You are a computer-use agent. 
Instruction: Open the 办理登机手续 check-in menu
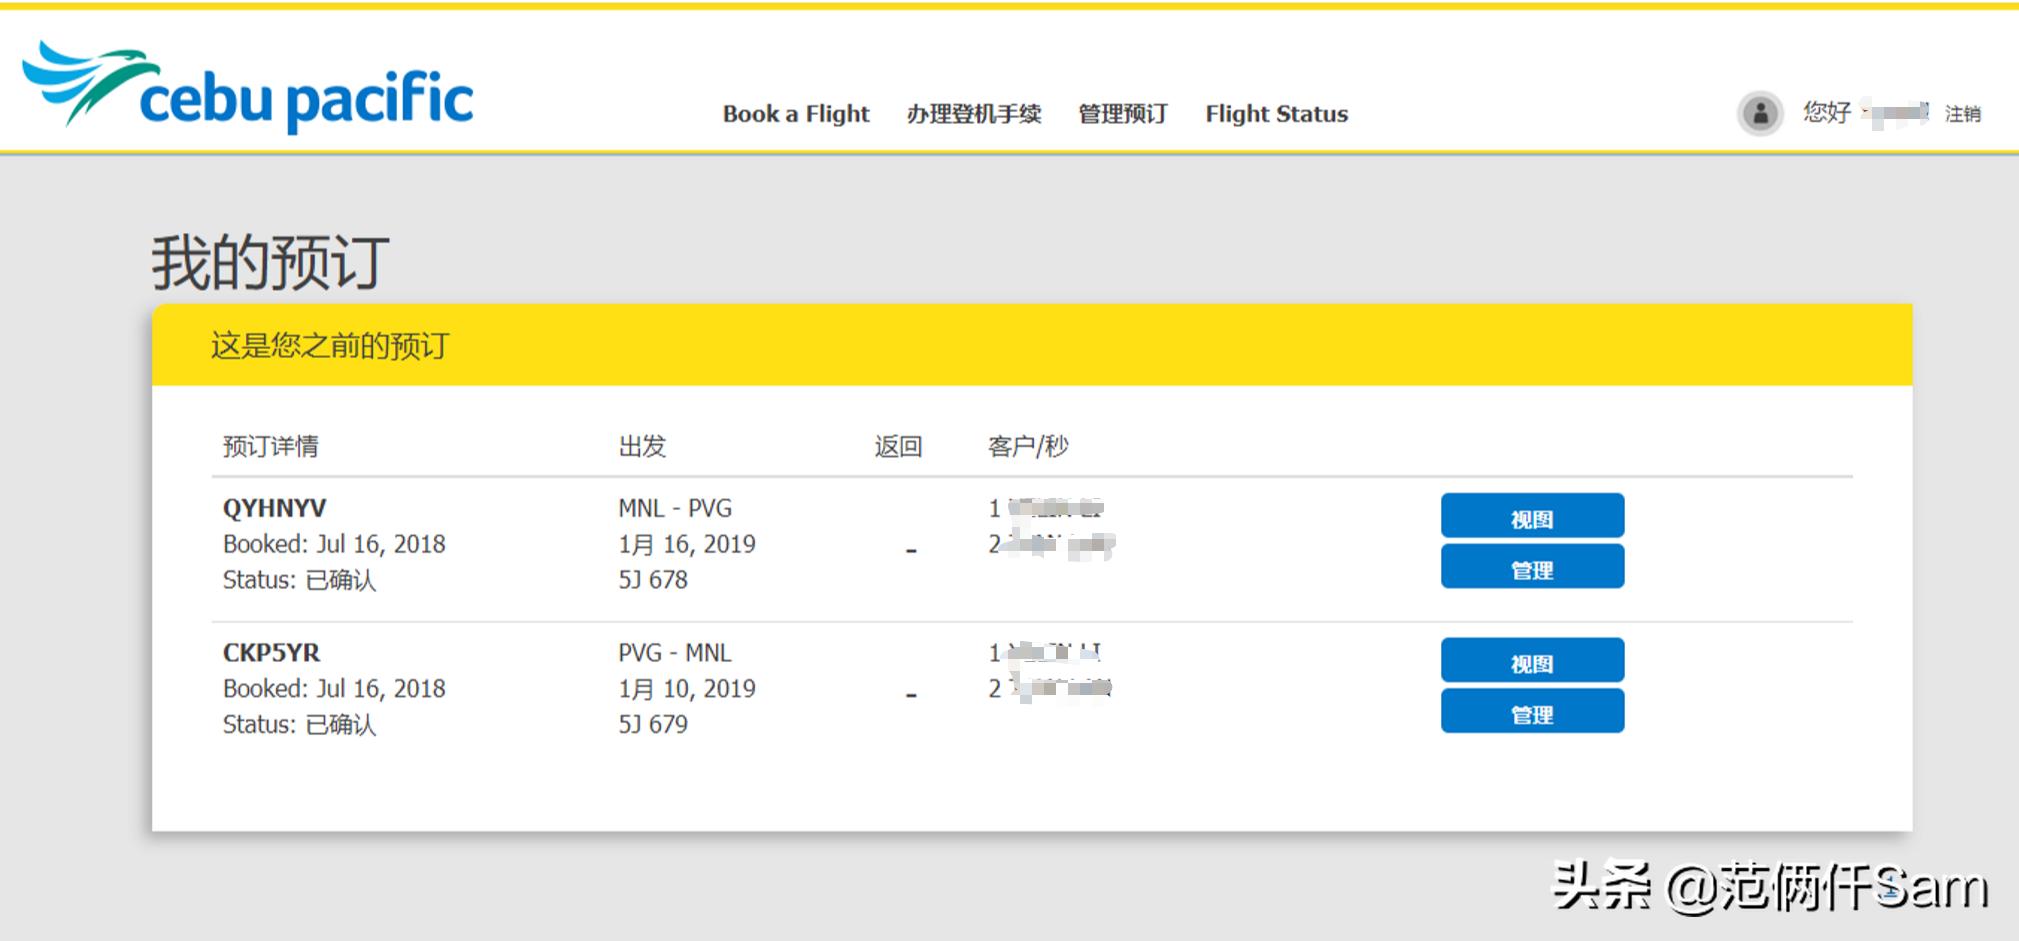pyautogui.click(x=974, y=114)
